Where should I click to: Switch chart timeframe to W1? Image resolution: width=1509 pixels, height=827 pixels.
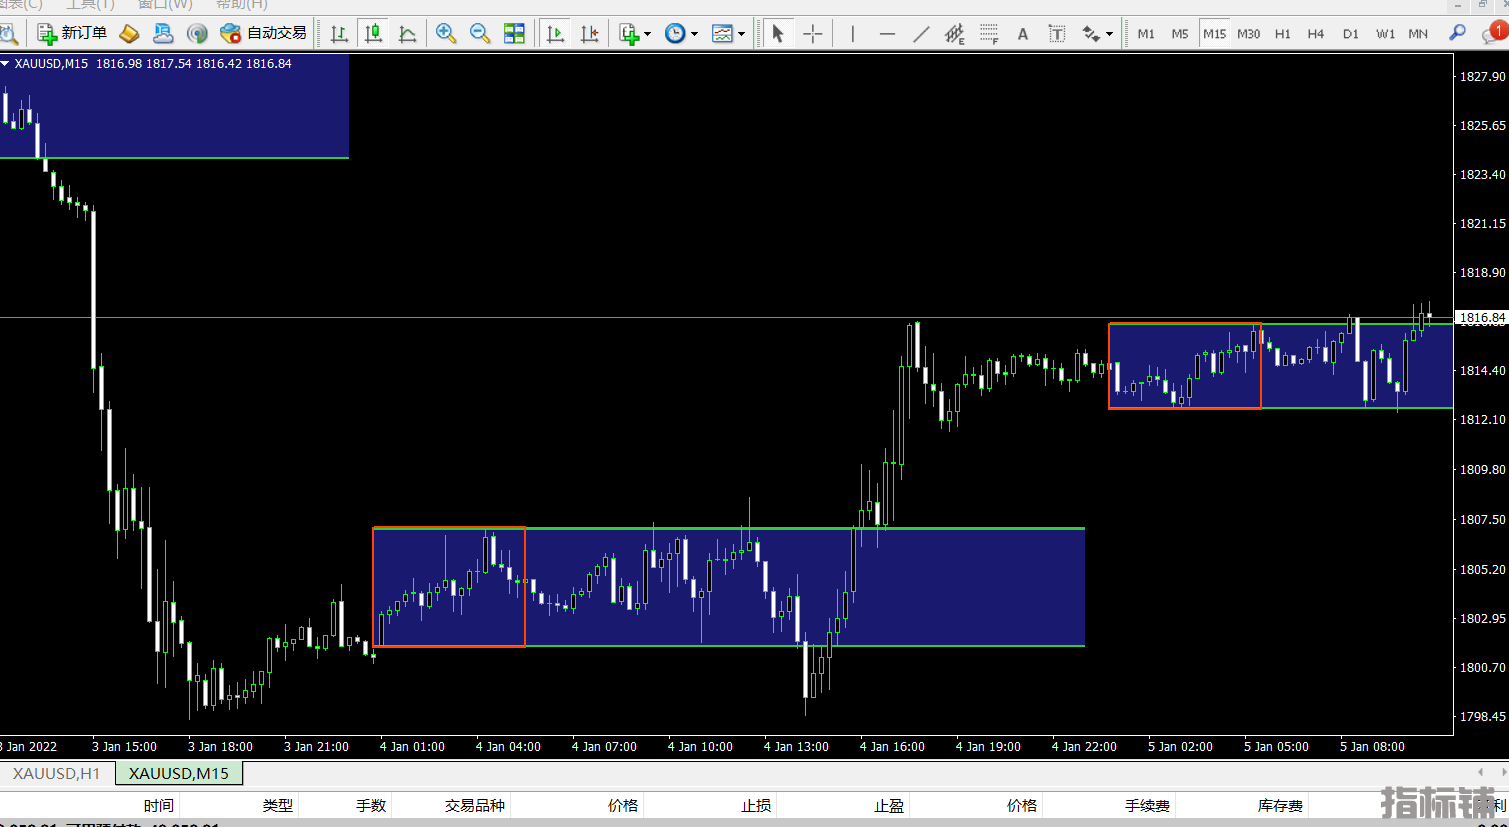1385,33
